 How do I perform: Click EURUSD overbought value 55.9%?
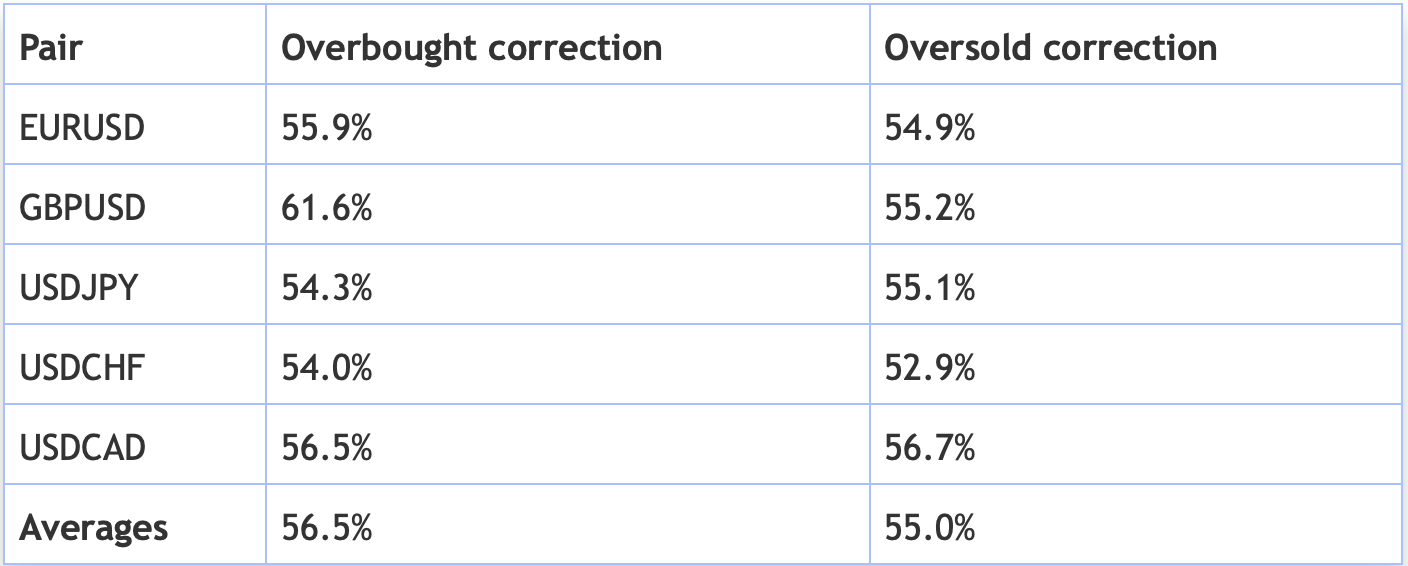[327, 128]
